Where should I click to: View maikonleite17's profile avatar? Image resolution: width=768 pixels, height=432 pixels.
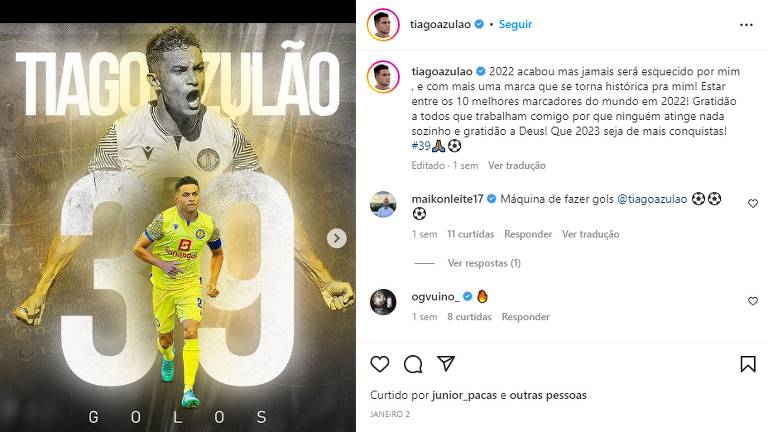click(383, 204)
